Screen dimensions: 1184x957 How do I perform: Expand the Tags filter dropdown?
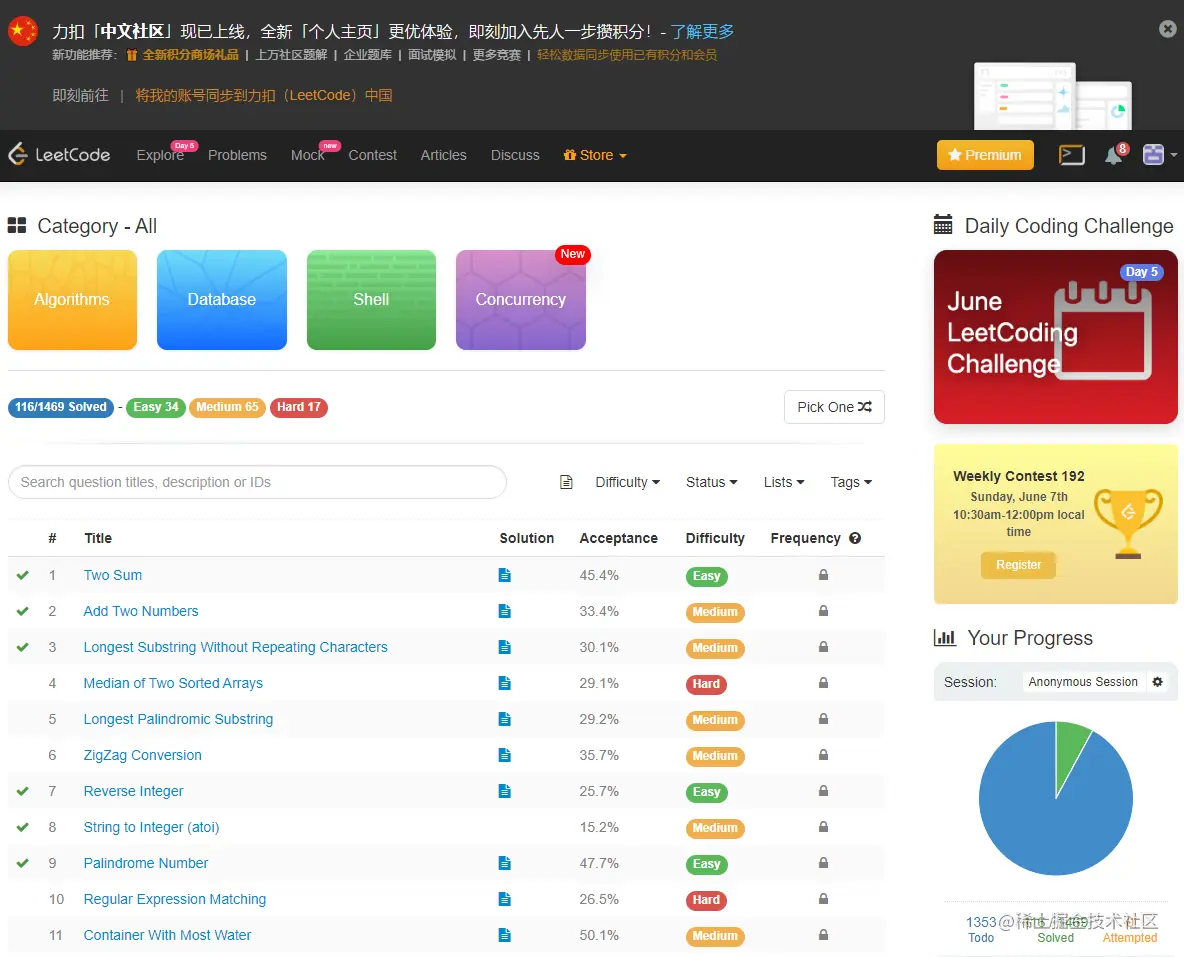(851, 482)
